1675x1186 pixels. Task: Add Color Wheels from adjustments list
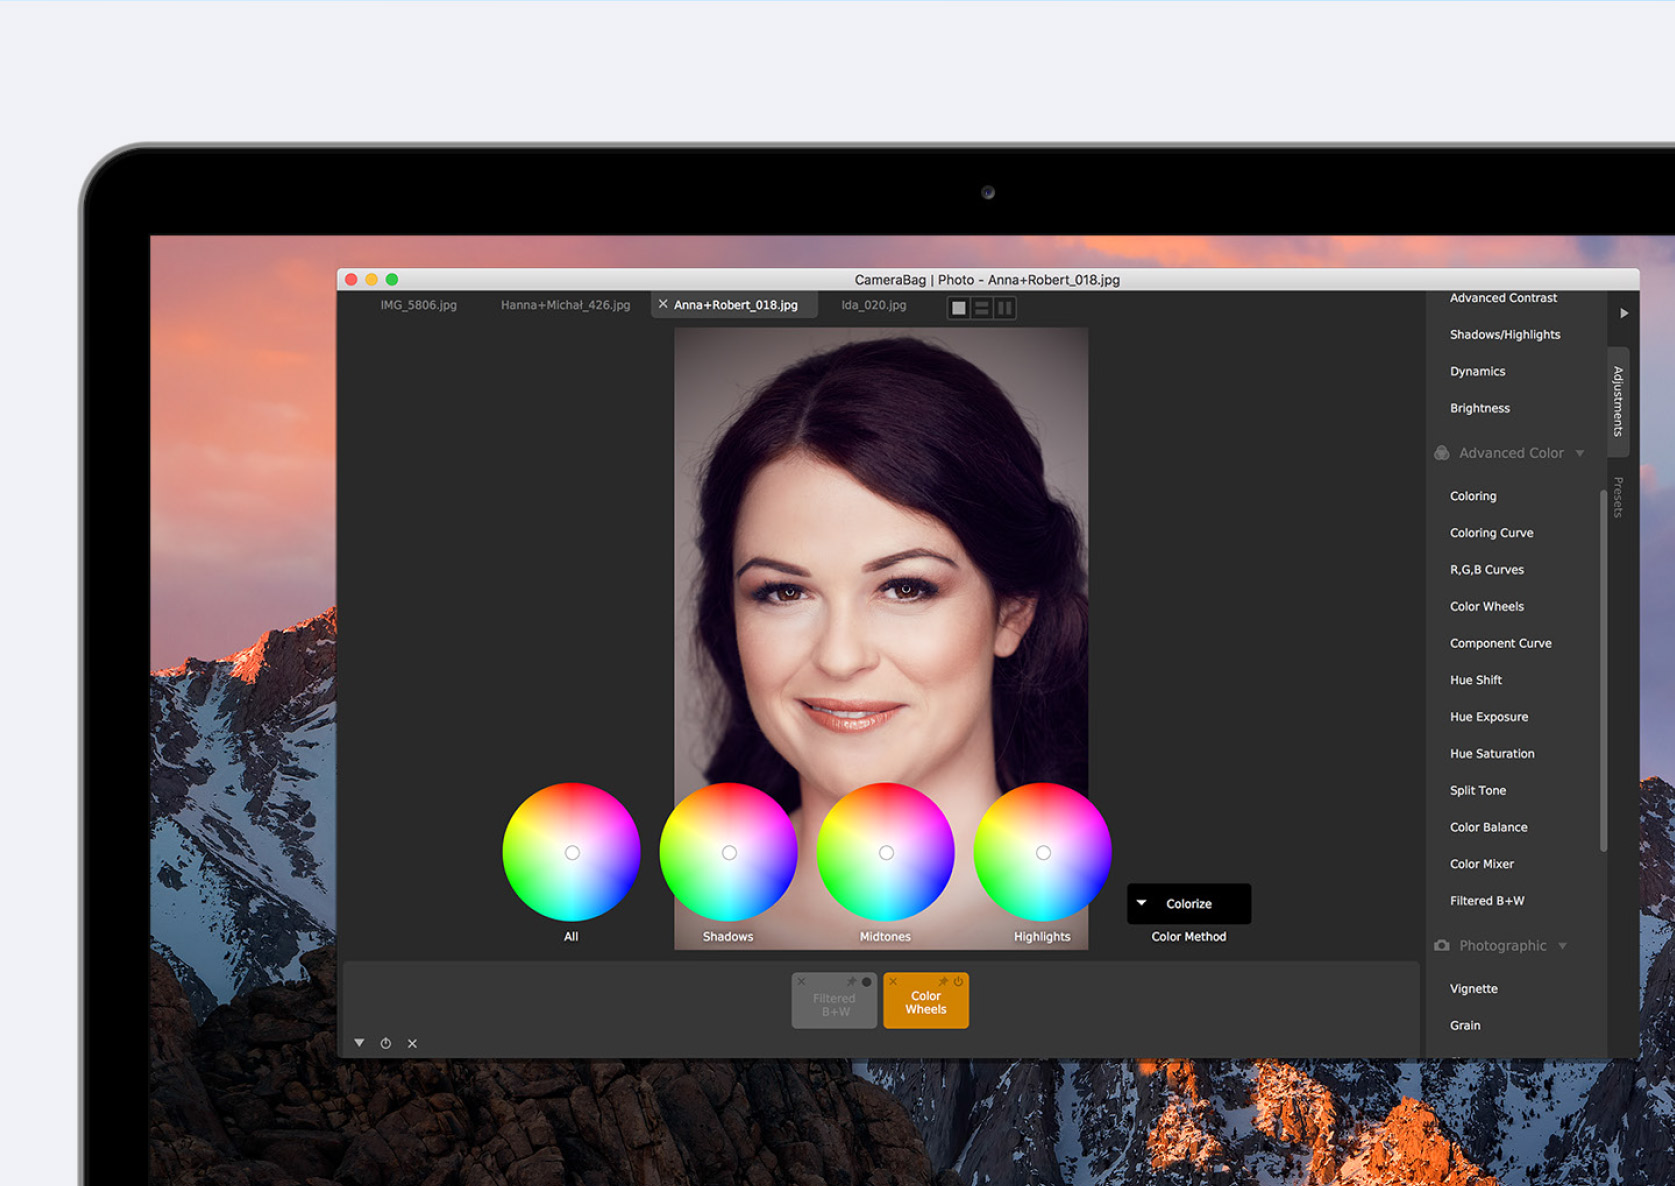(x=1487, y=607)
